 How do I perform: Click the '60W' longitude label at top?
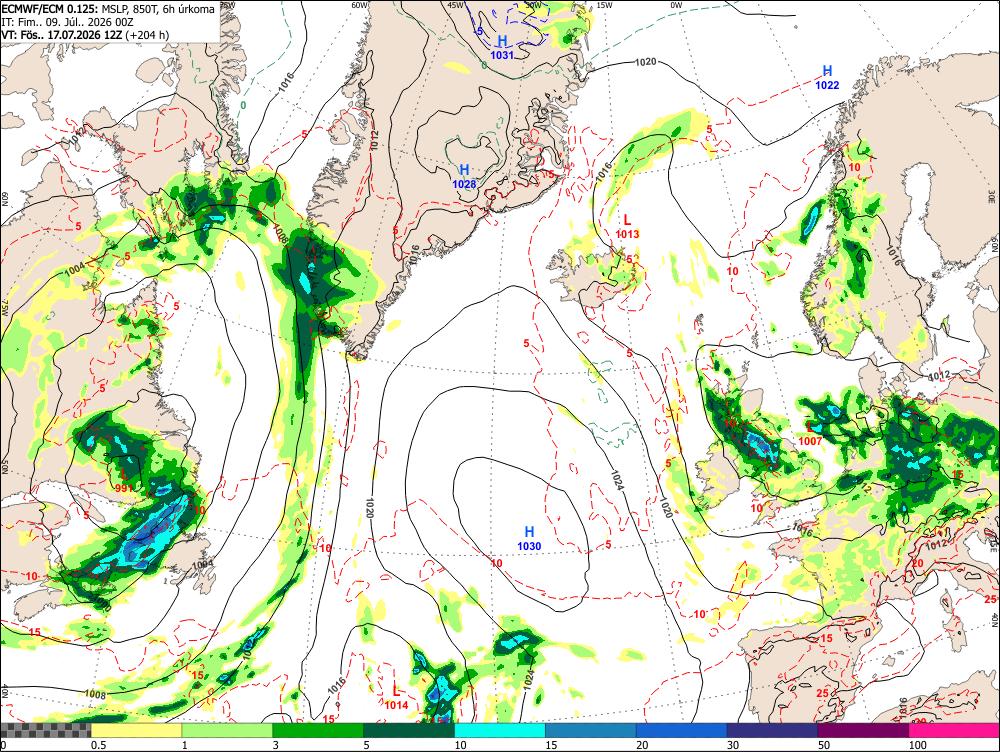coord(360,5)
